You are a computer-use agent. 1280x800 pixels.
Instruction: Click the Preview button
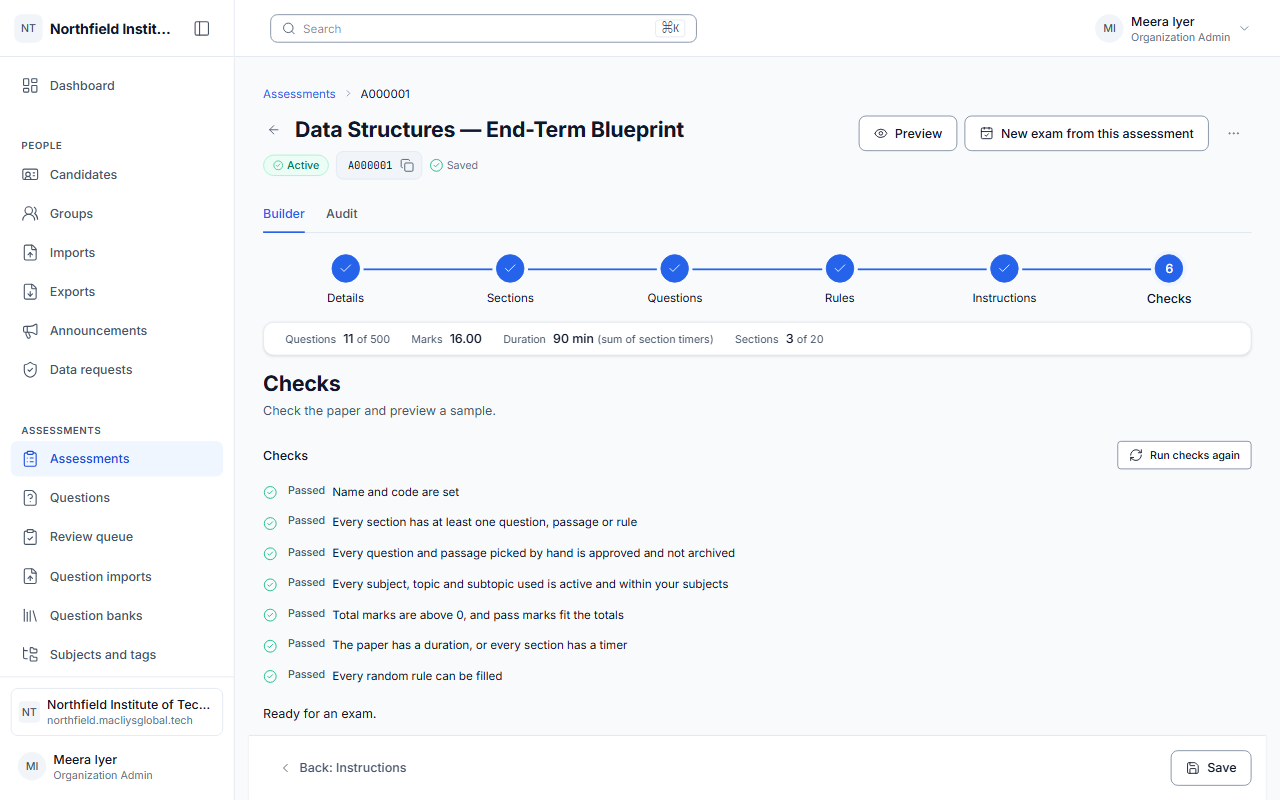(908, 133)
